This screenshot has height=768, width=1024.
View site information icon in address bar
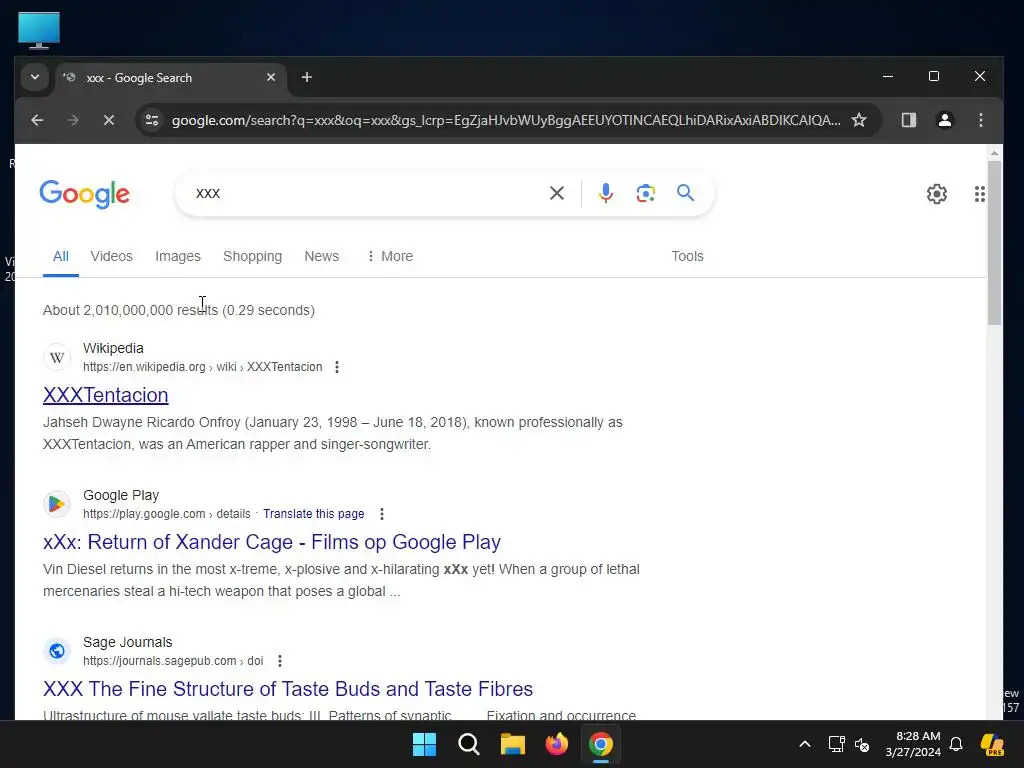(x=152, y=120)
